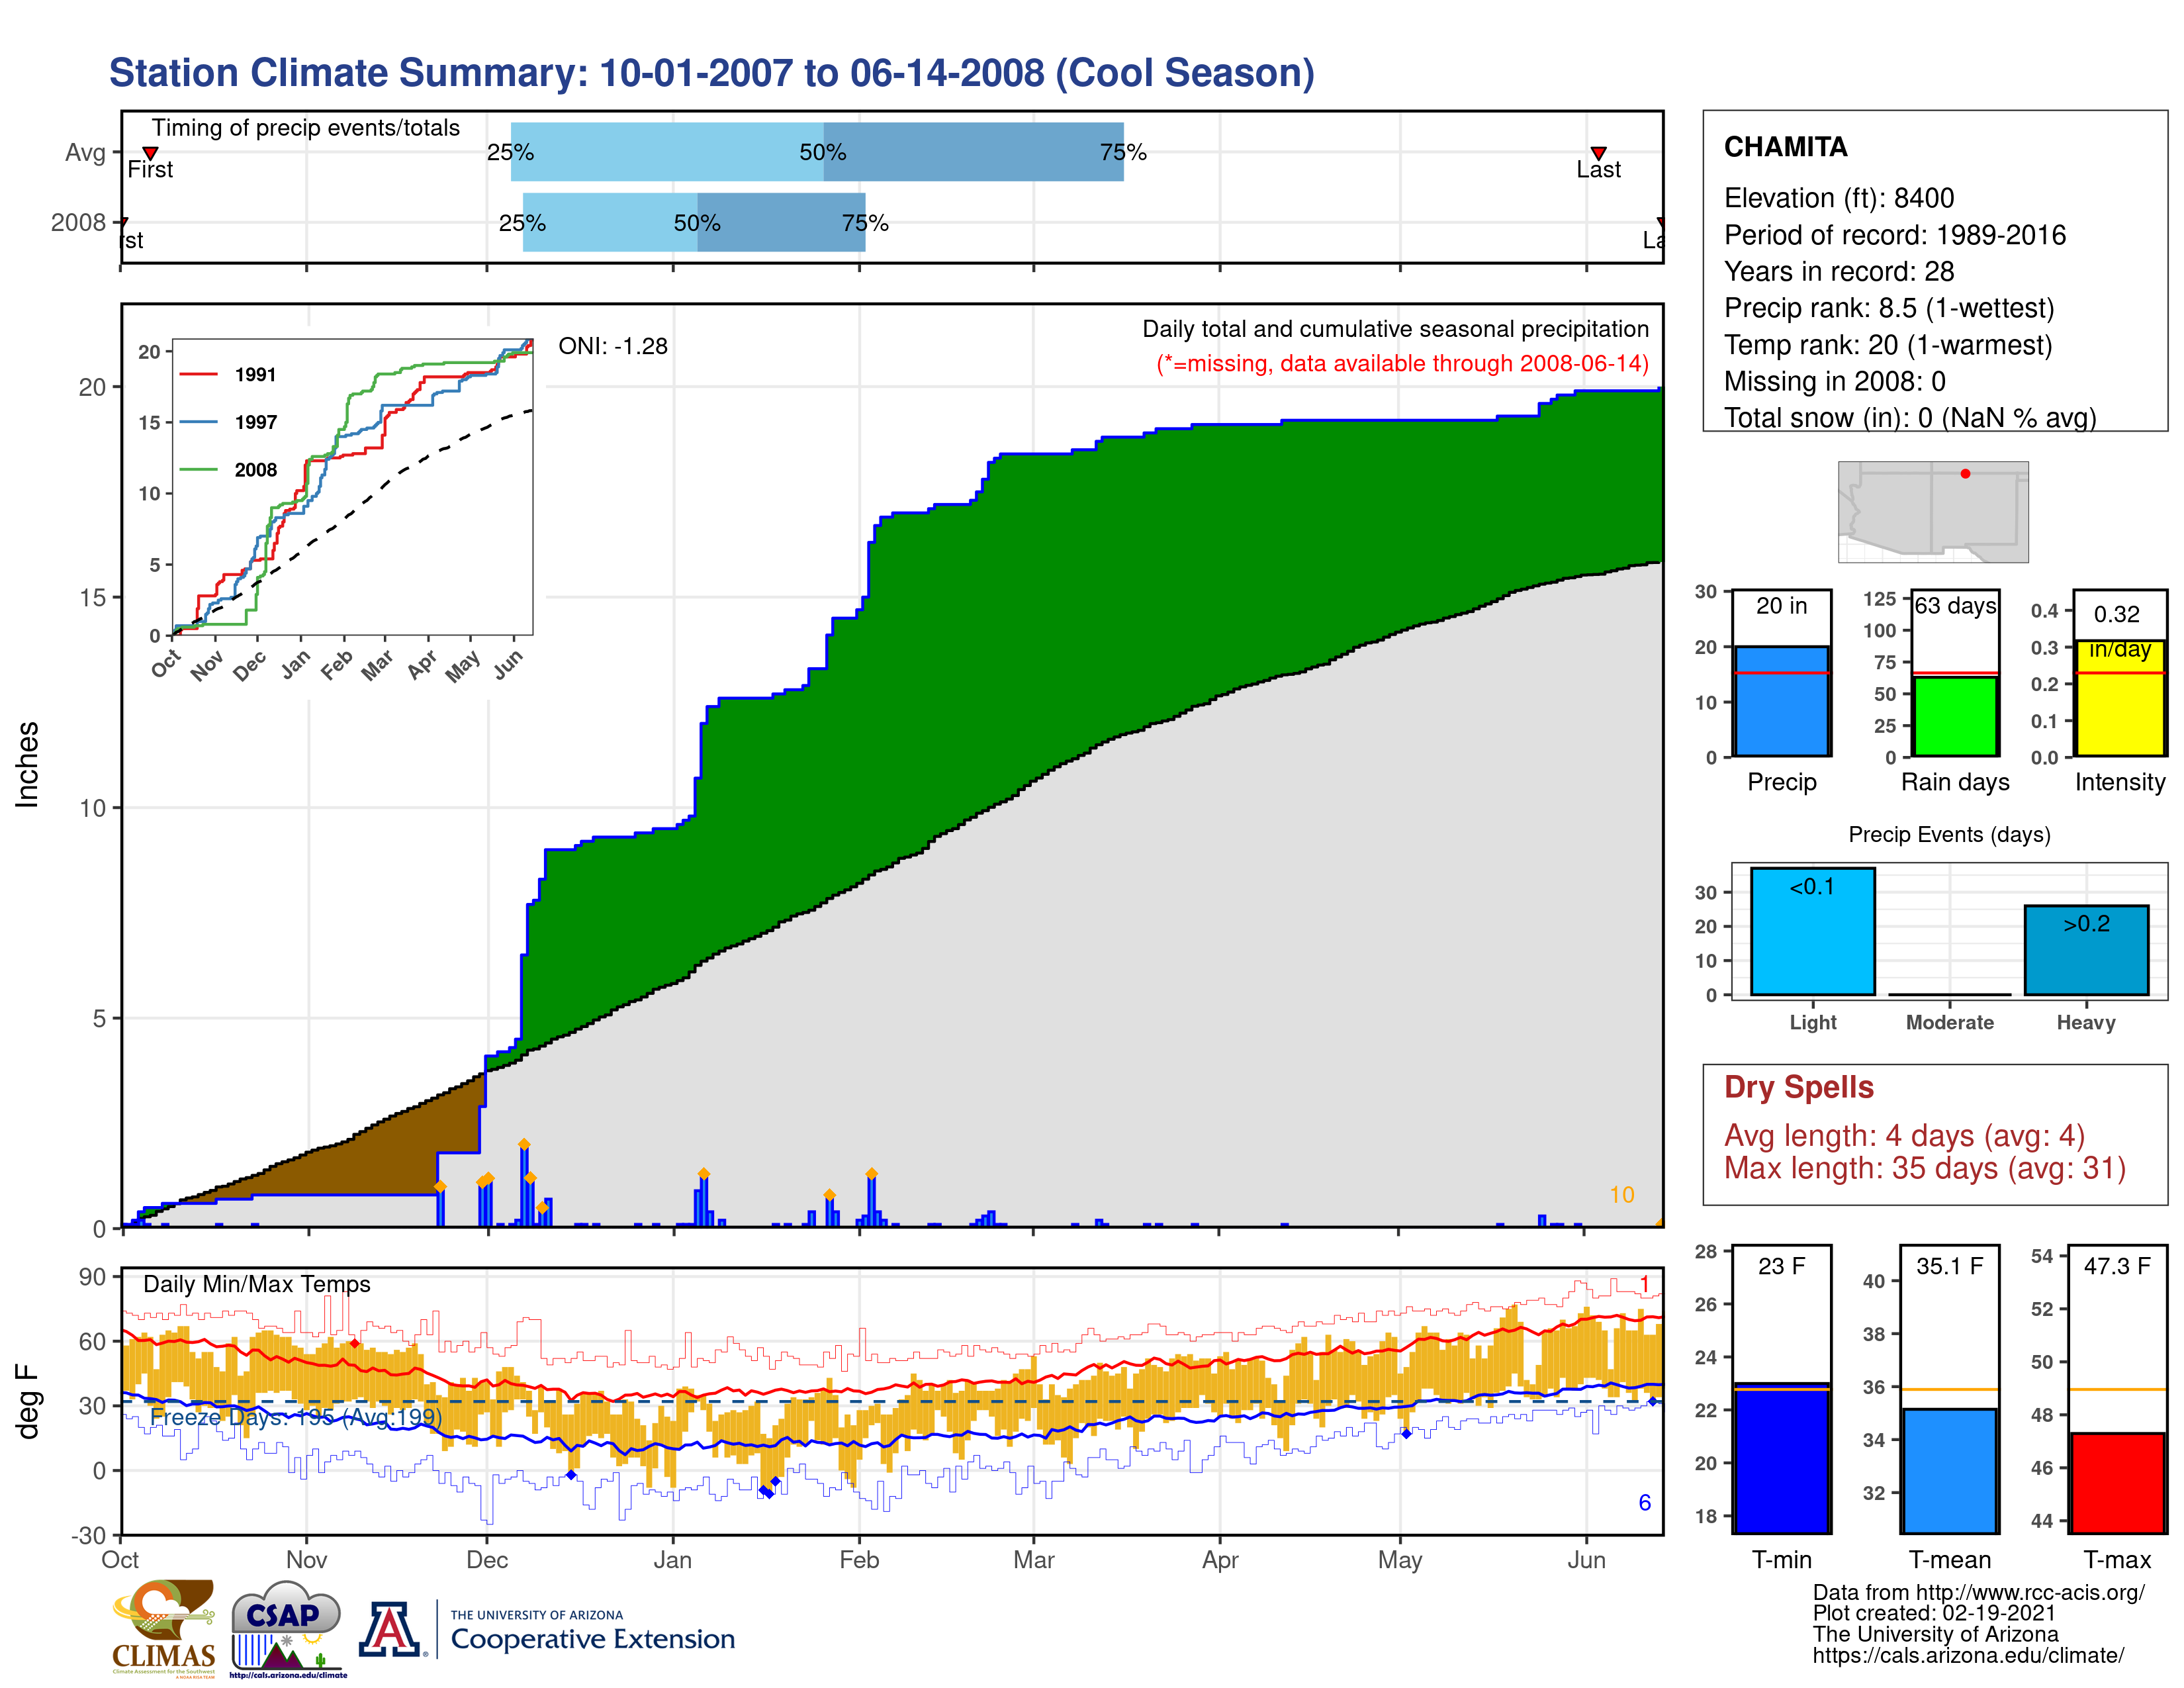2184x1688 pixels.
Task: Click 'Elevation (ft): 8400' text
Action: pyautogui.click(x=1838, y=198)
